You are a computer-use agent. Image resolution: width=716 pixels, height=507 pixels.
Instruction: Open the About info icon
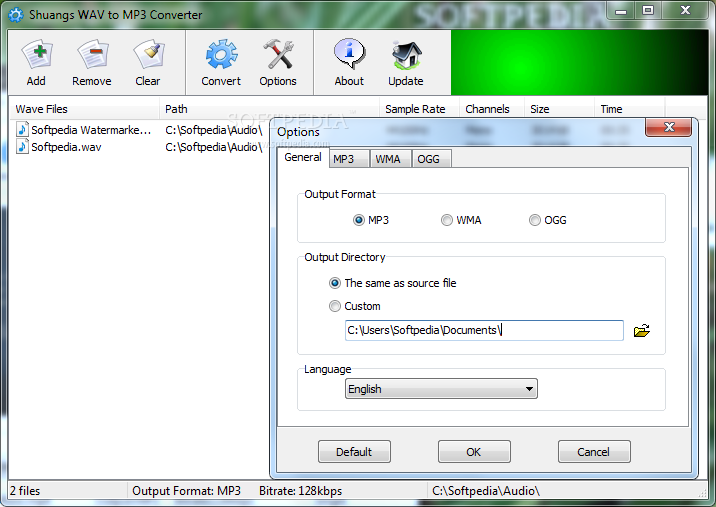[349, 54]
